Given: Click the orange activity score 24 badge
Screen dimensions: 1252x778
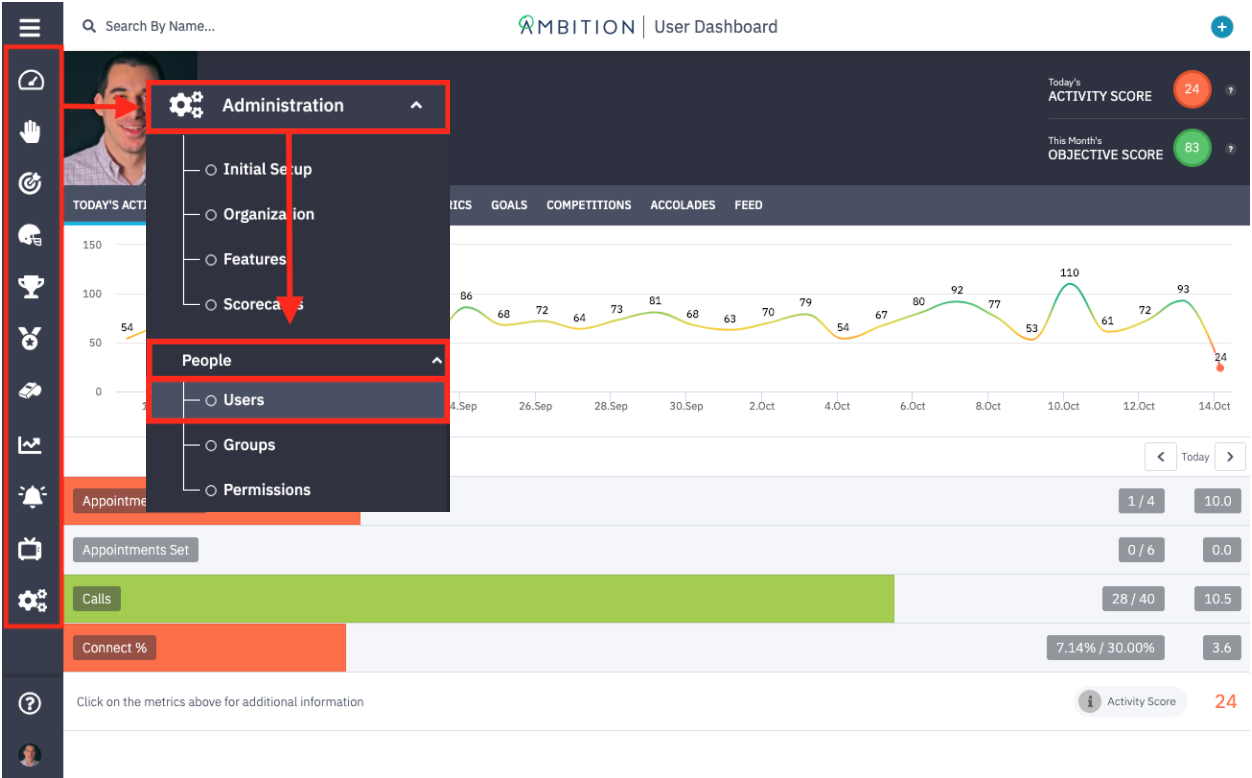Looking at the screenshot, I should click(1192, 89).
